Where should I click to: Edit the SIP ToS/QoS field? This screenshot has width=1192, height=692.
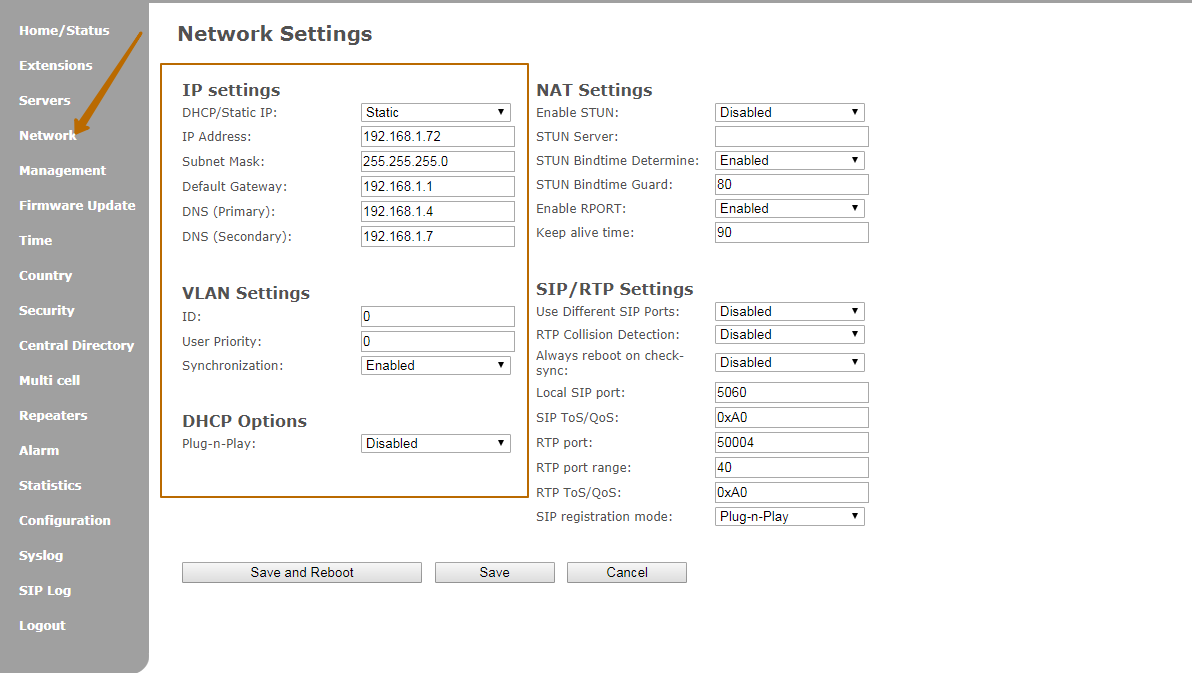(x=791, y=417)
